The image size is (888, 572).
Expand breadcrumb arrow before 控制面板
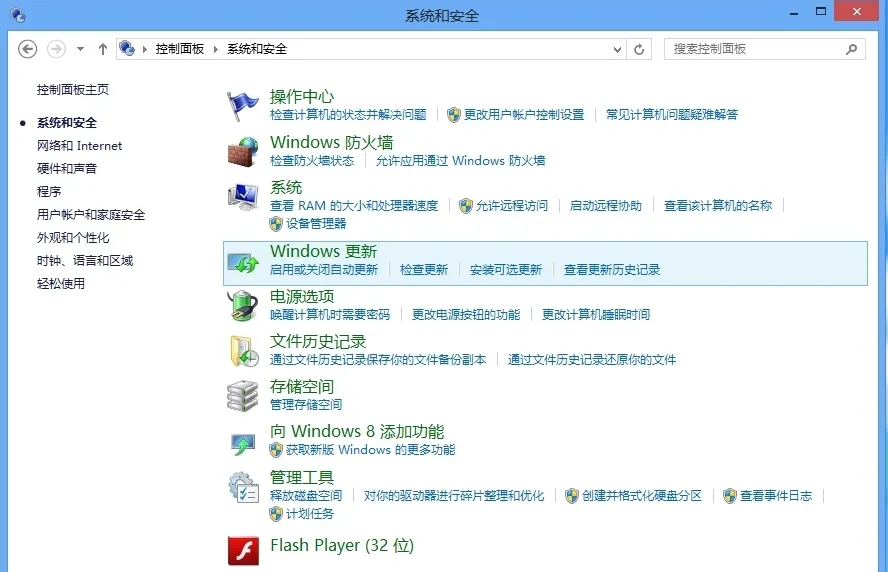tap(145, 49)
